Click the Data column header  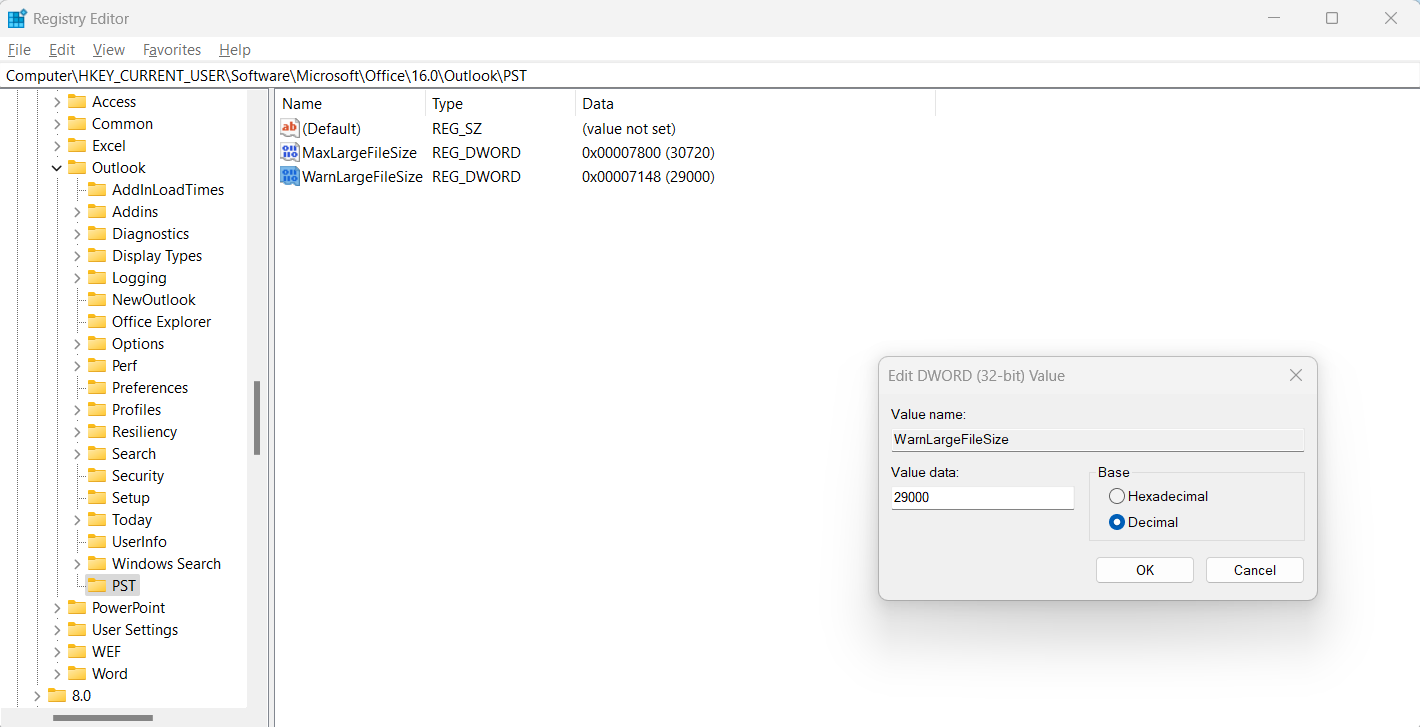[x=756, y=103]
